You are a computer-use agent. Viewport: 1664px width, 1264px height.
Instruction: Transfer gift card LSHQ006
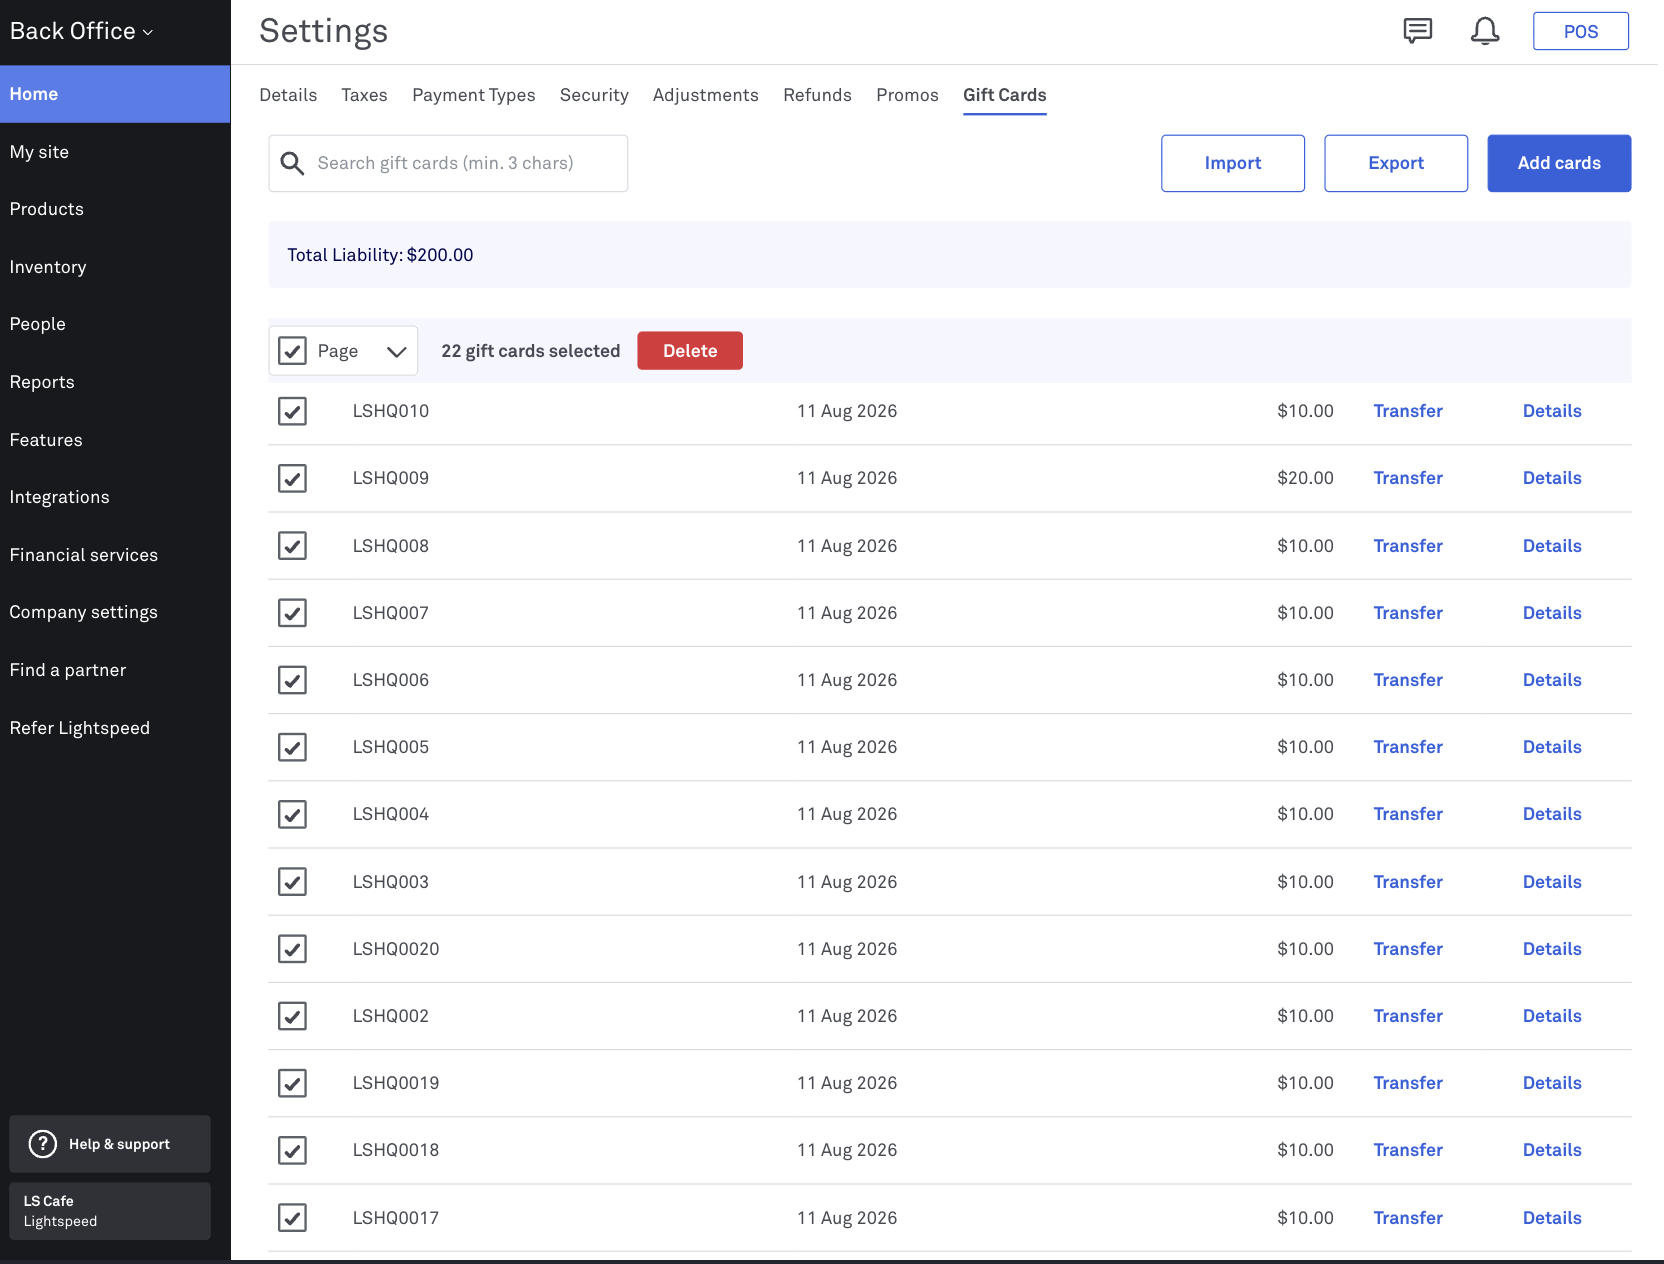coord(1408,680)
